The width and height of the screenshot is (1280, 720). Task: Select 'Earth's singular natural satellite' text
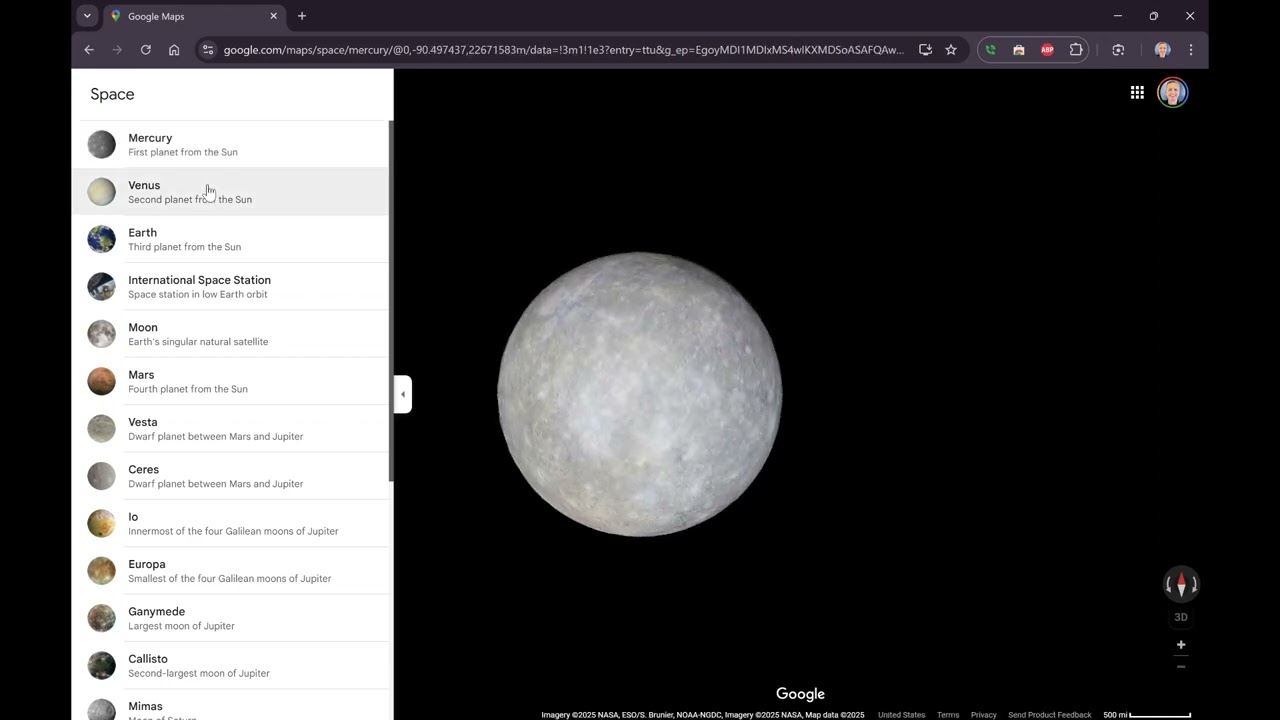click(x=198, y=342)
